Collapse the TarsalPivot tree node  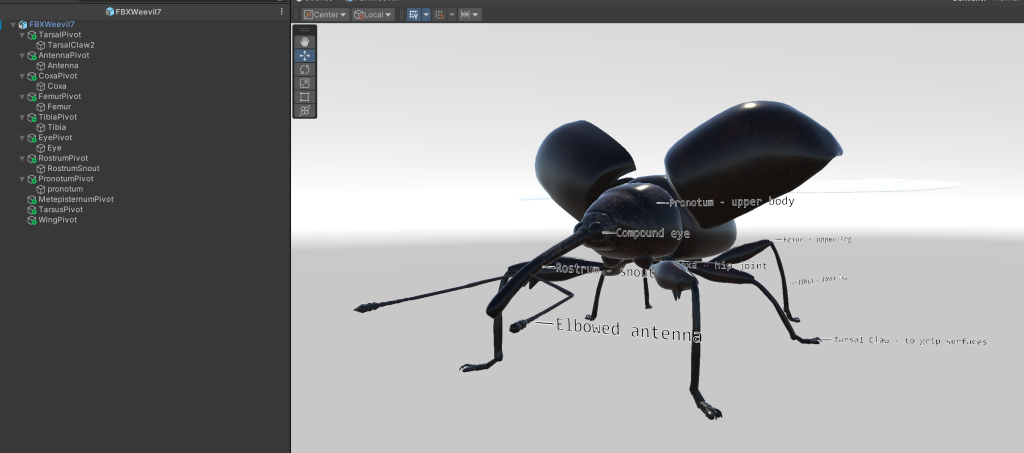pyautogui.click(x=22, y=35)
